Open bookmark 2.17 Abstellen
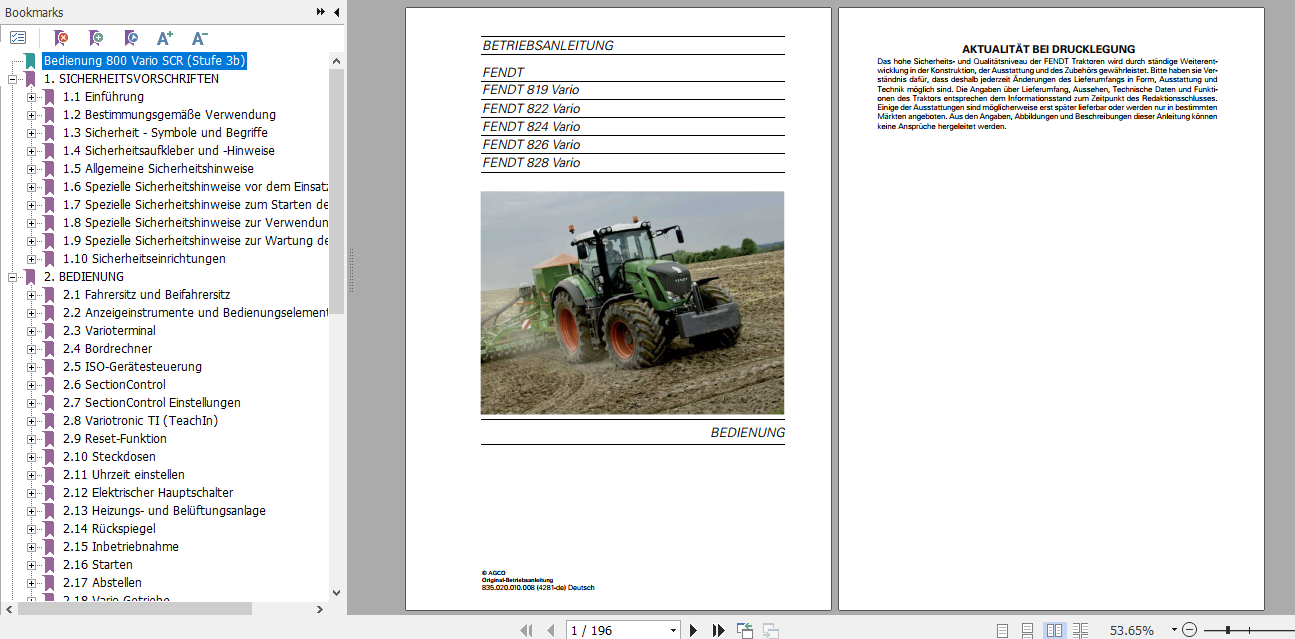 [102, 583]
